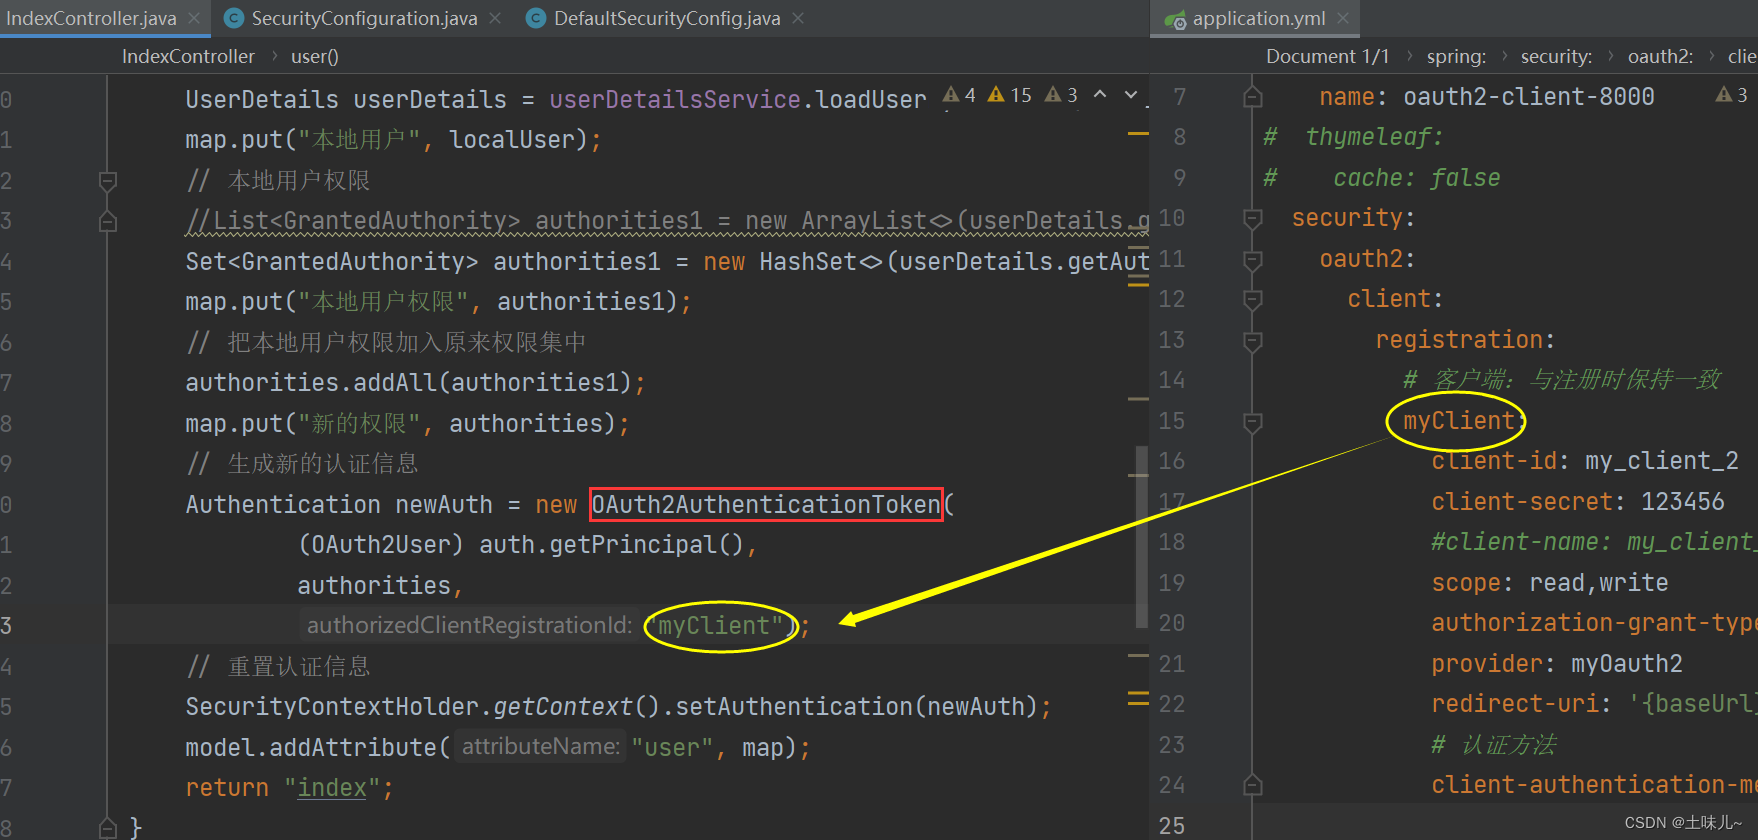This screenshot has width=1758, height=840.
Task: Go to previous highlighted error arrow
Action: click(x=1100, y=95)
